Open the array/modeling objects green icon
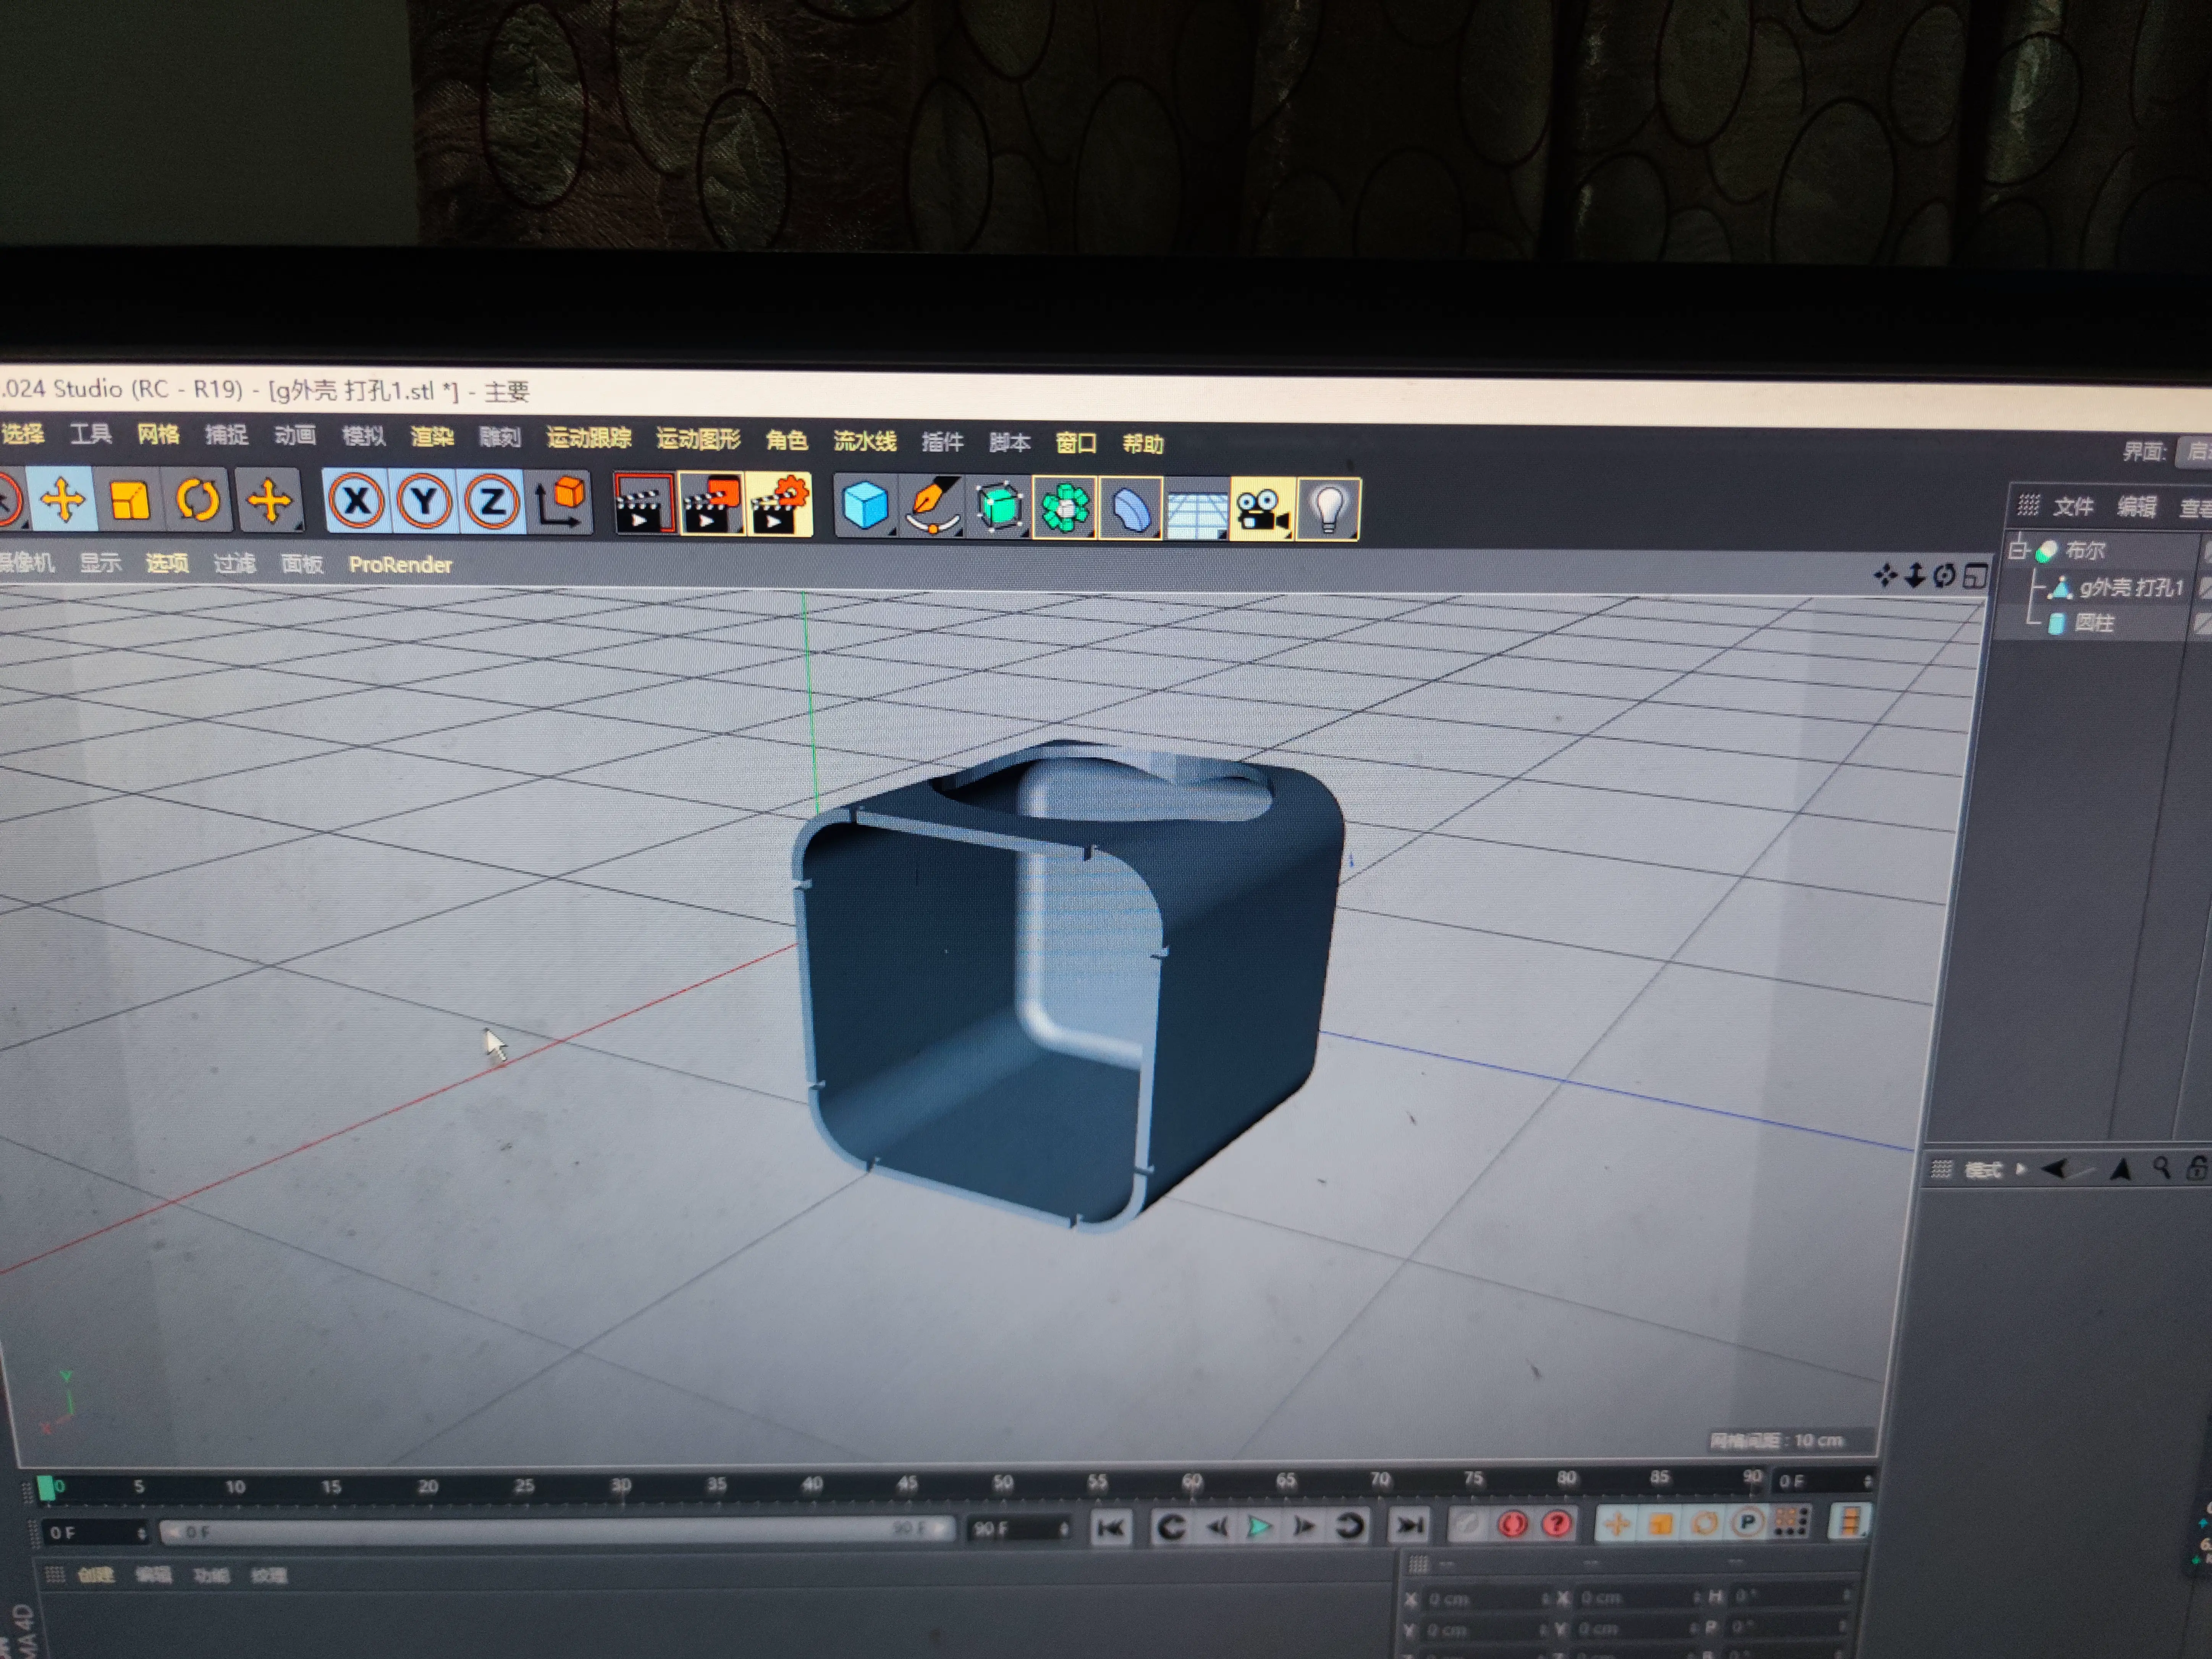The width and height of the screenshot is (2212, 1659). pyautogui.click(x=1065, y=508)
